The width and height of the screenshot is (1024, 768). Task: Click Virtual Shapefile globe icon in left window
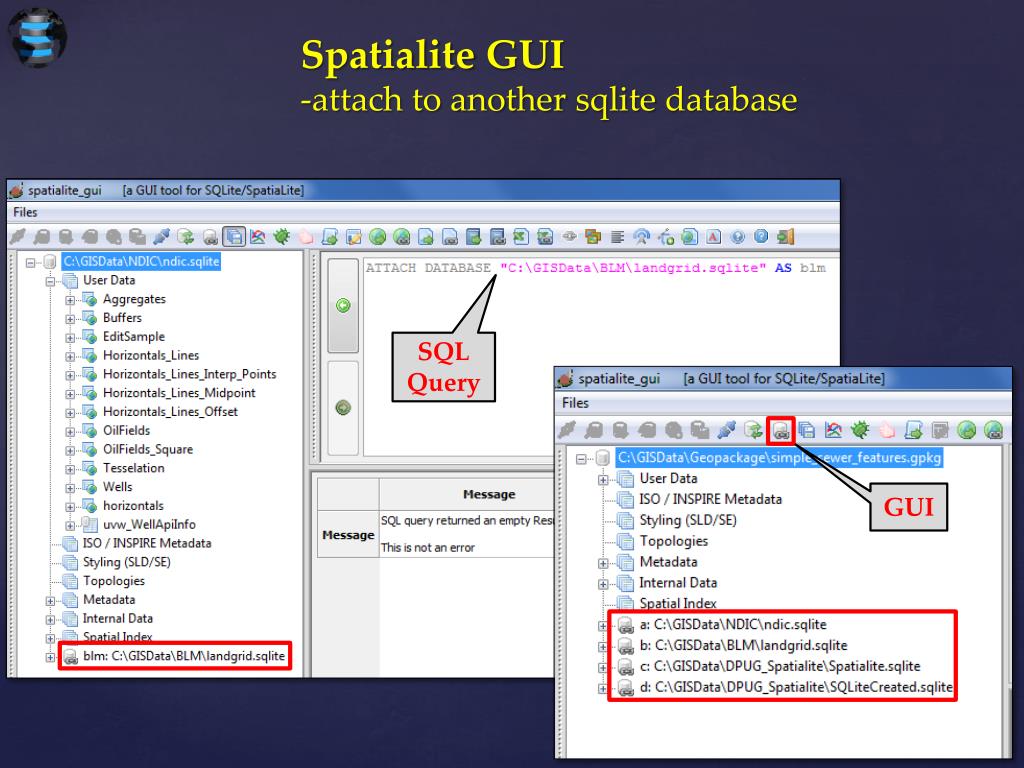coord(402,236)
